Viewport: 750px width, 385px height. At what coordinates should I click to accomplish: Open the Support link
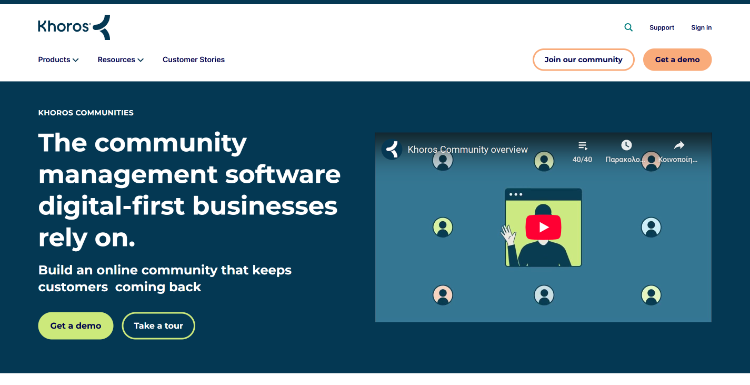662,28
